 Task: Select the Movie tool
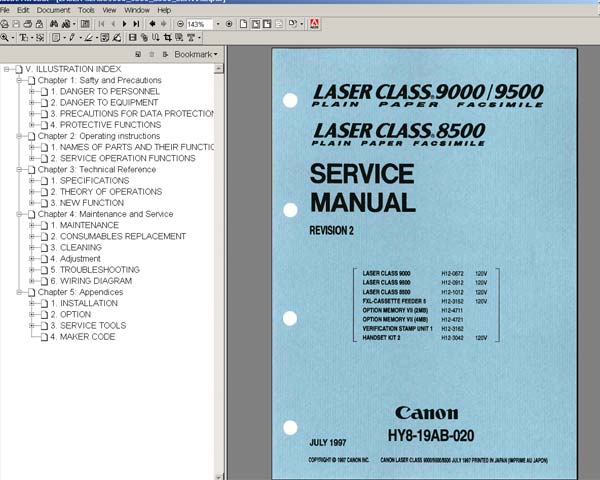click(132, 38)
